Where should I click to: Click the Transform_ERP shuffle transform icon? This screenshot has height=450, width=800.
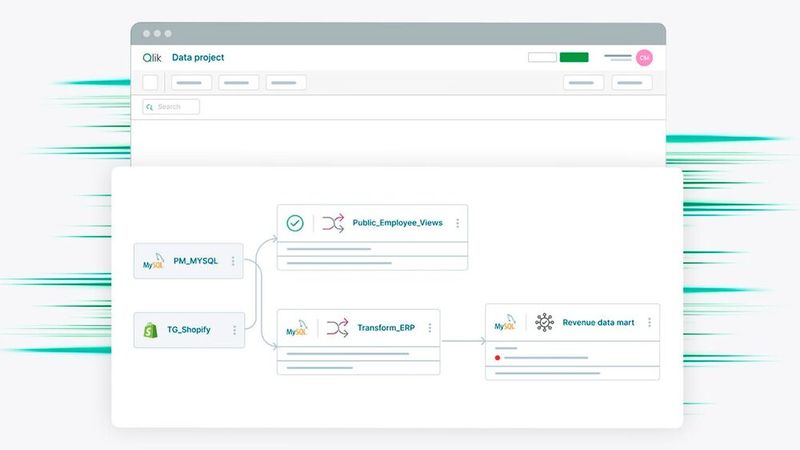click(338, 328)
